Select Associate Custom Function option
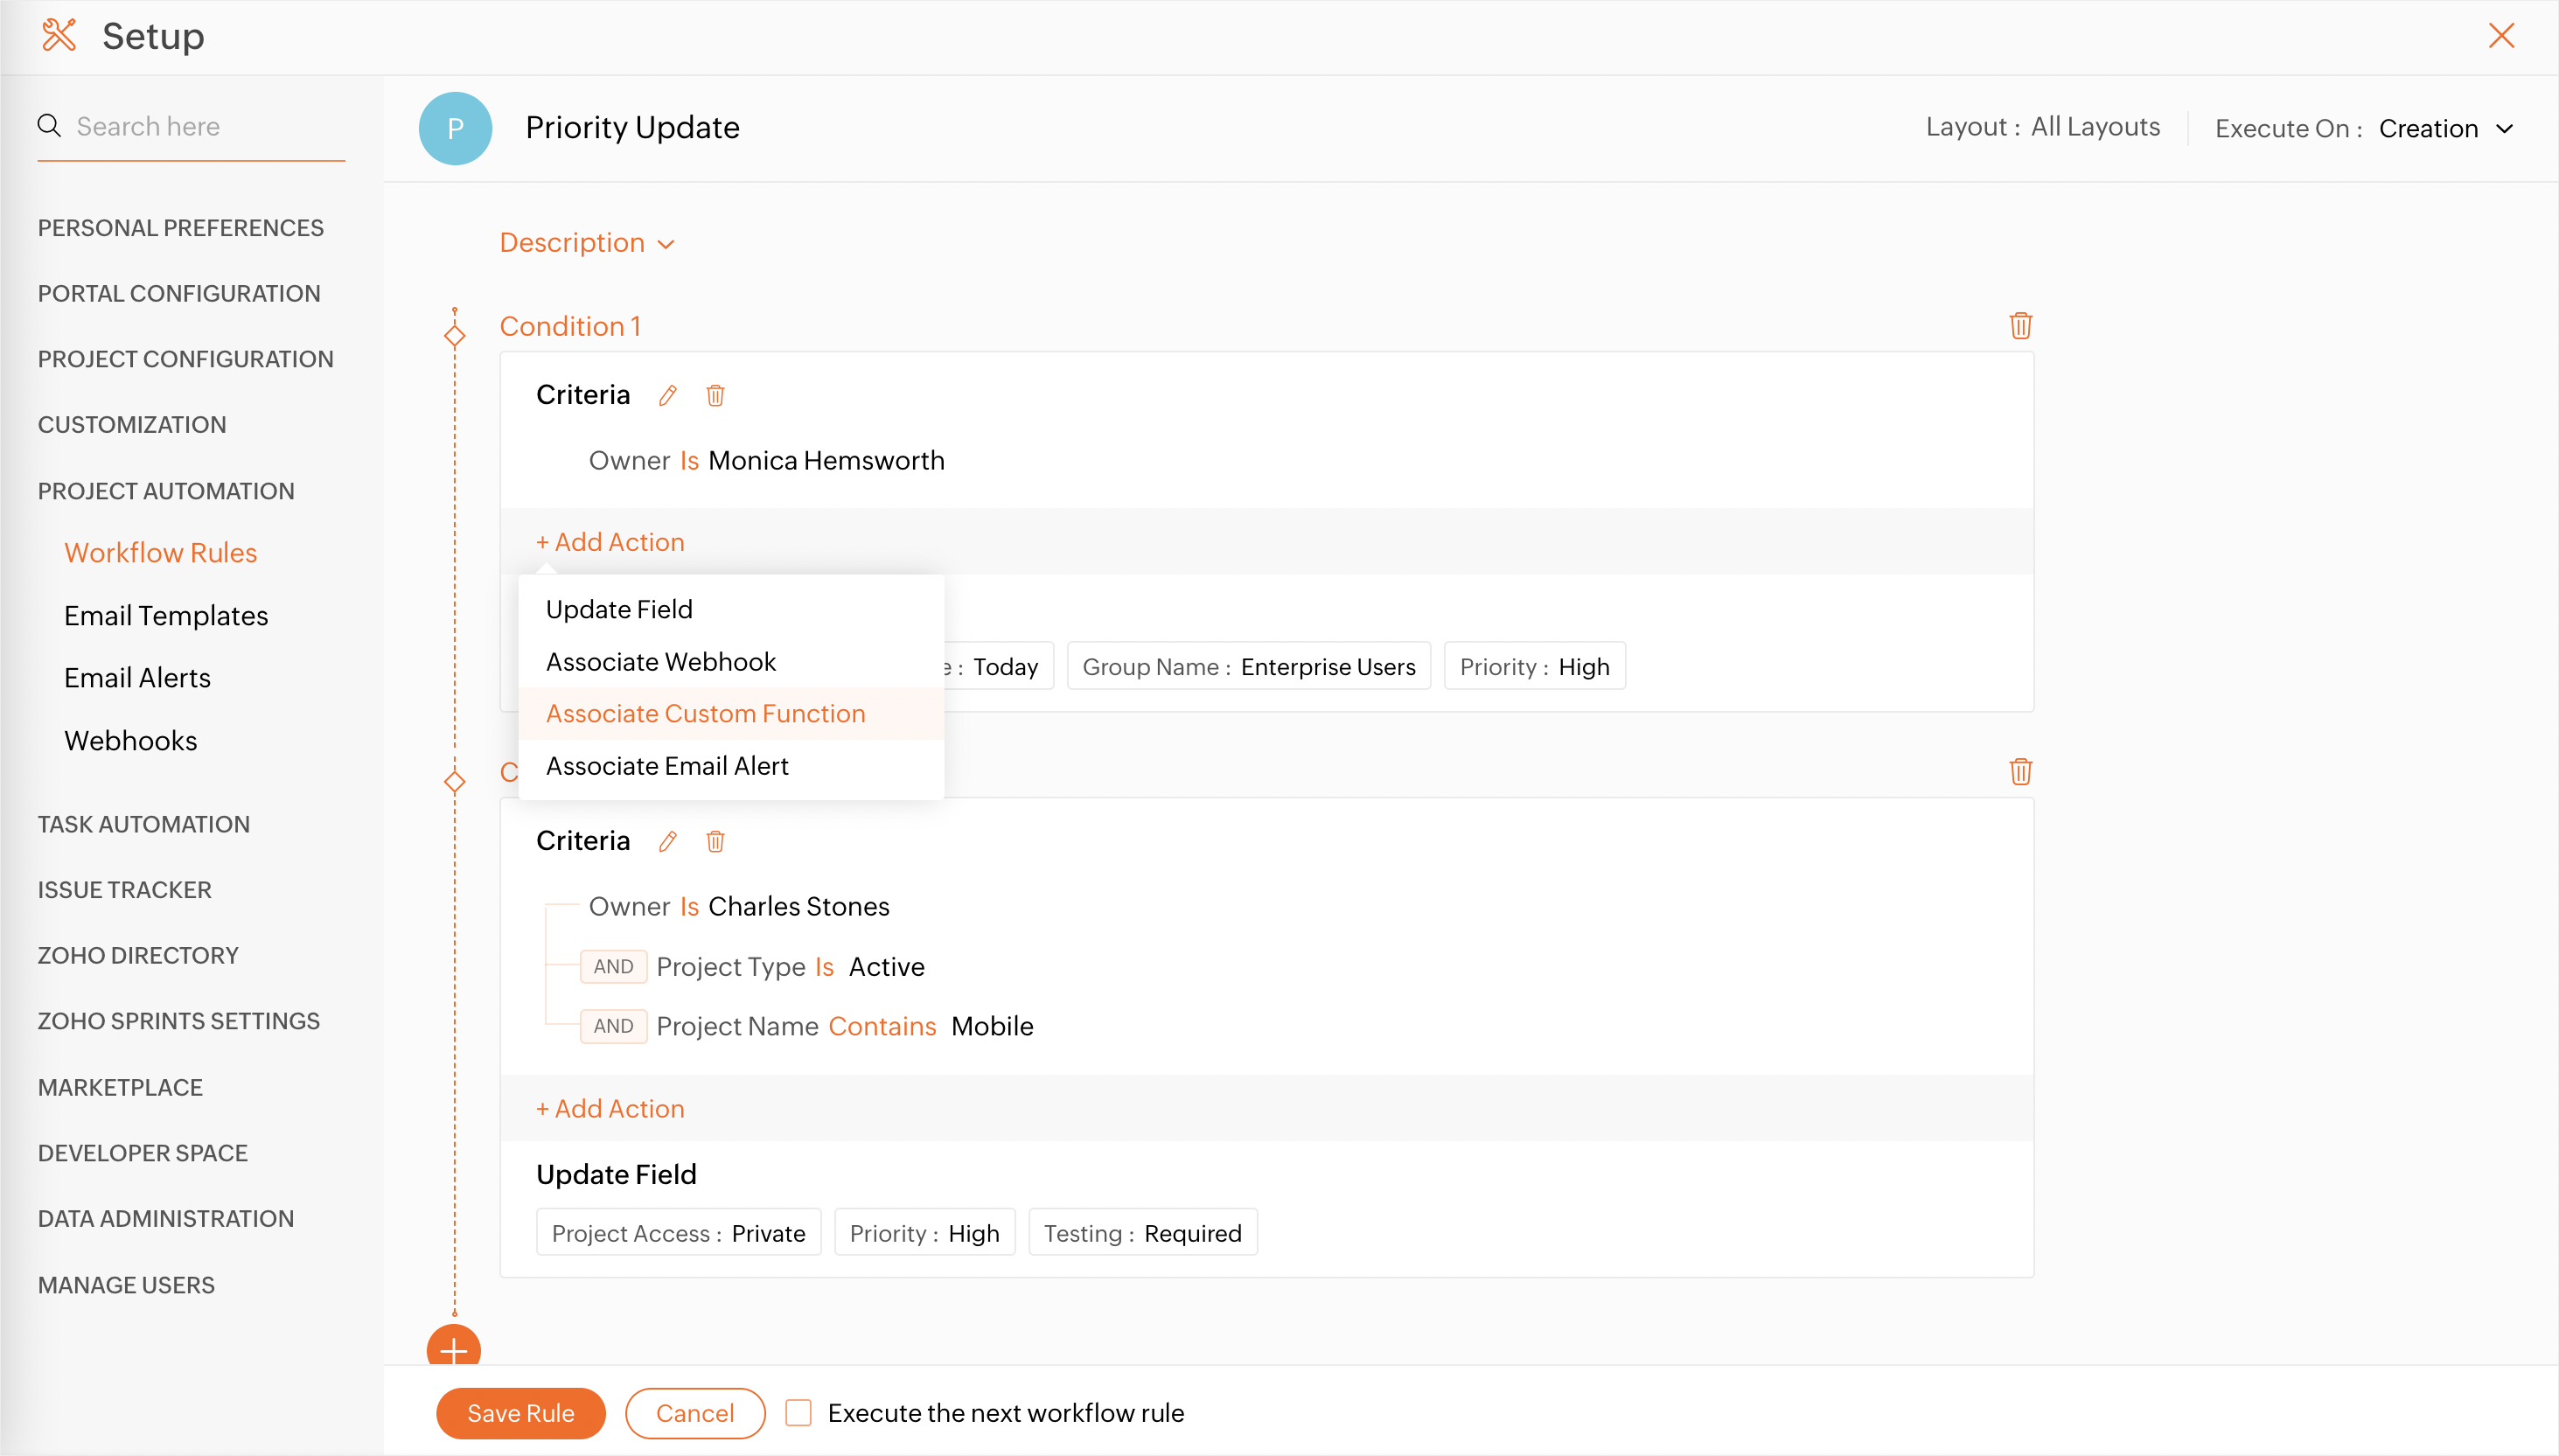2559x1456 pixels. (x=731, y=713)
